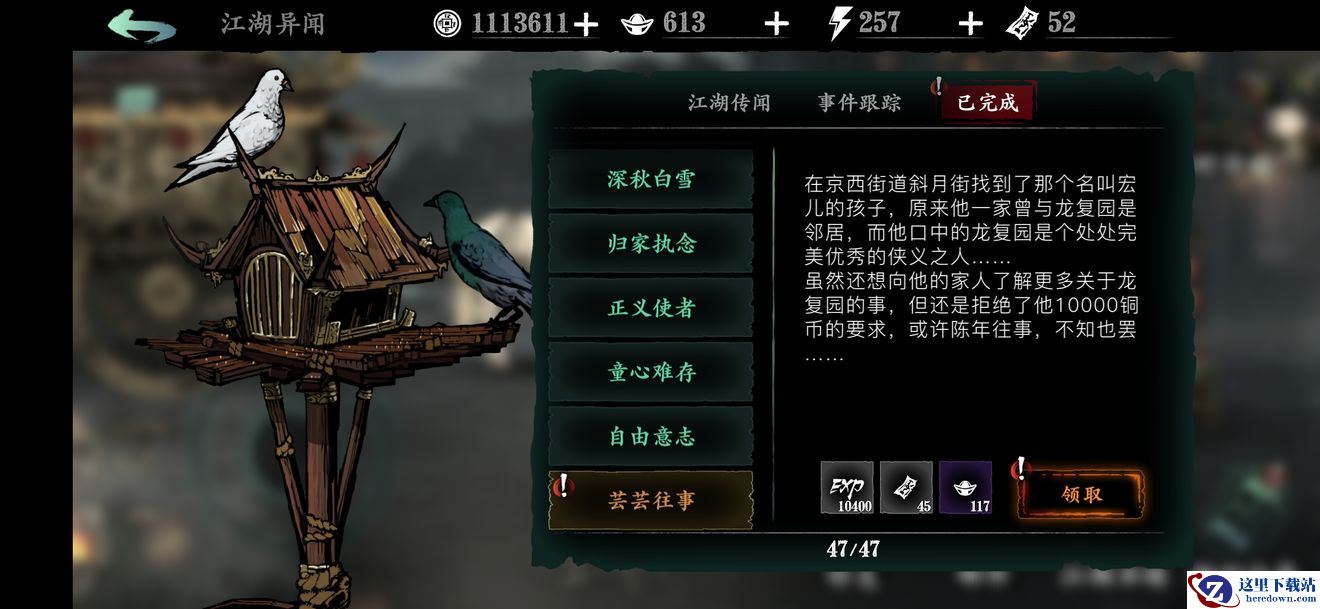The width and height of the screenshot is (1320, 609).
Task: Open the 事件跟踪 tab
Action: pyautogui.click(x=859, y=103)
